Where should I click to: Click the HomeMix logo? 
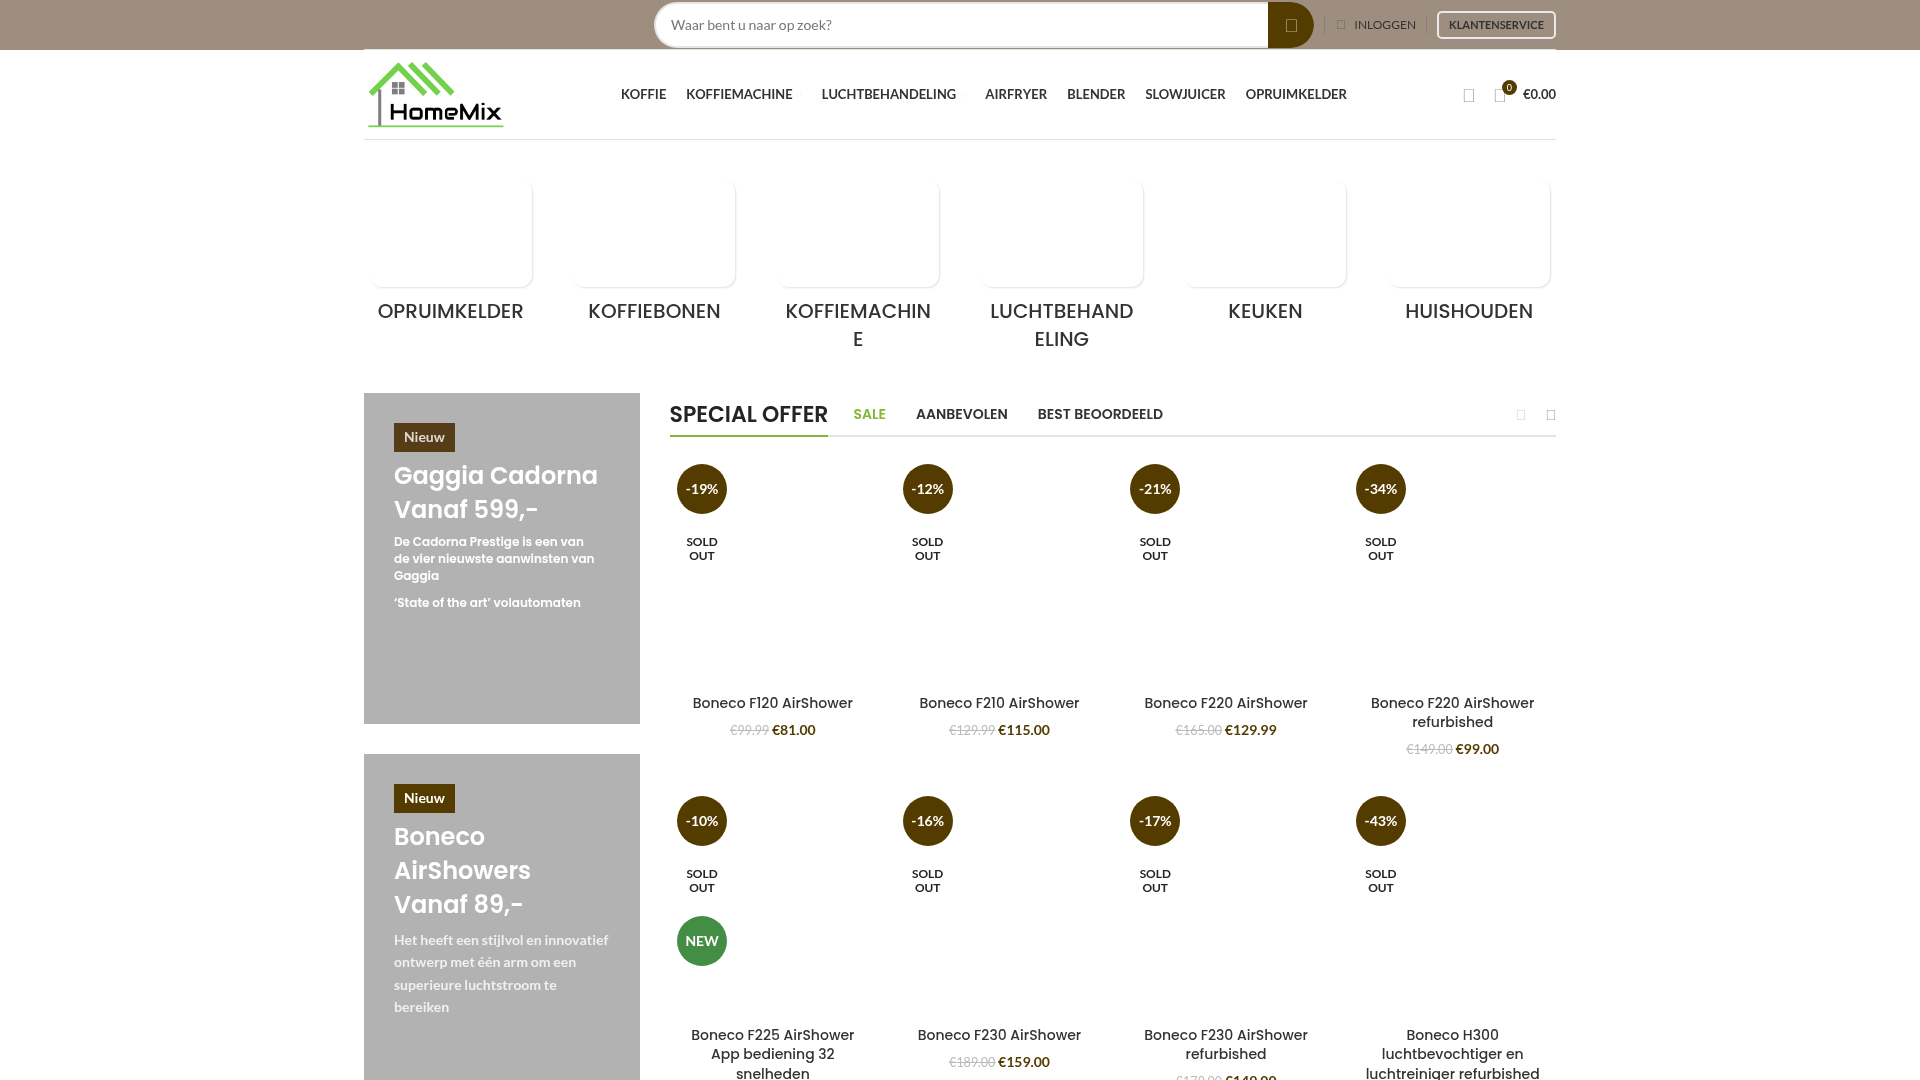436,95
